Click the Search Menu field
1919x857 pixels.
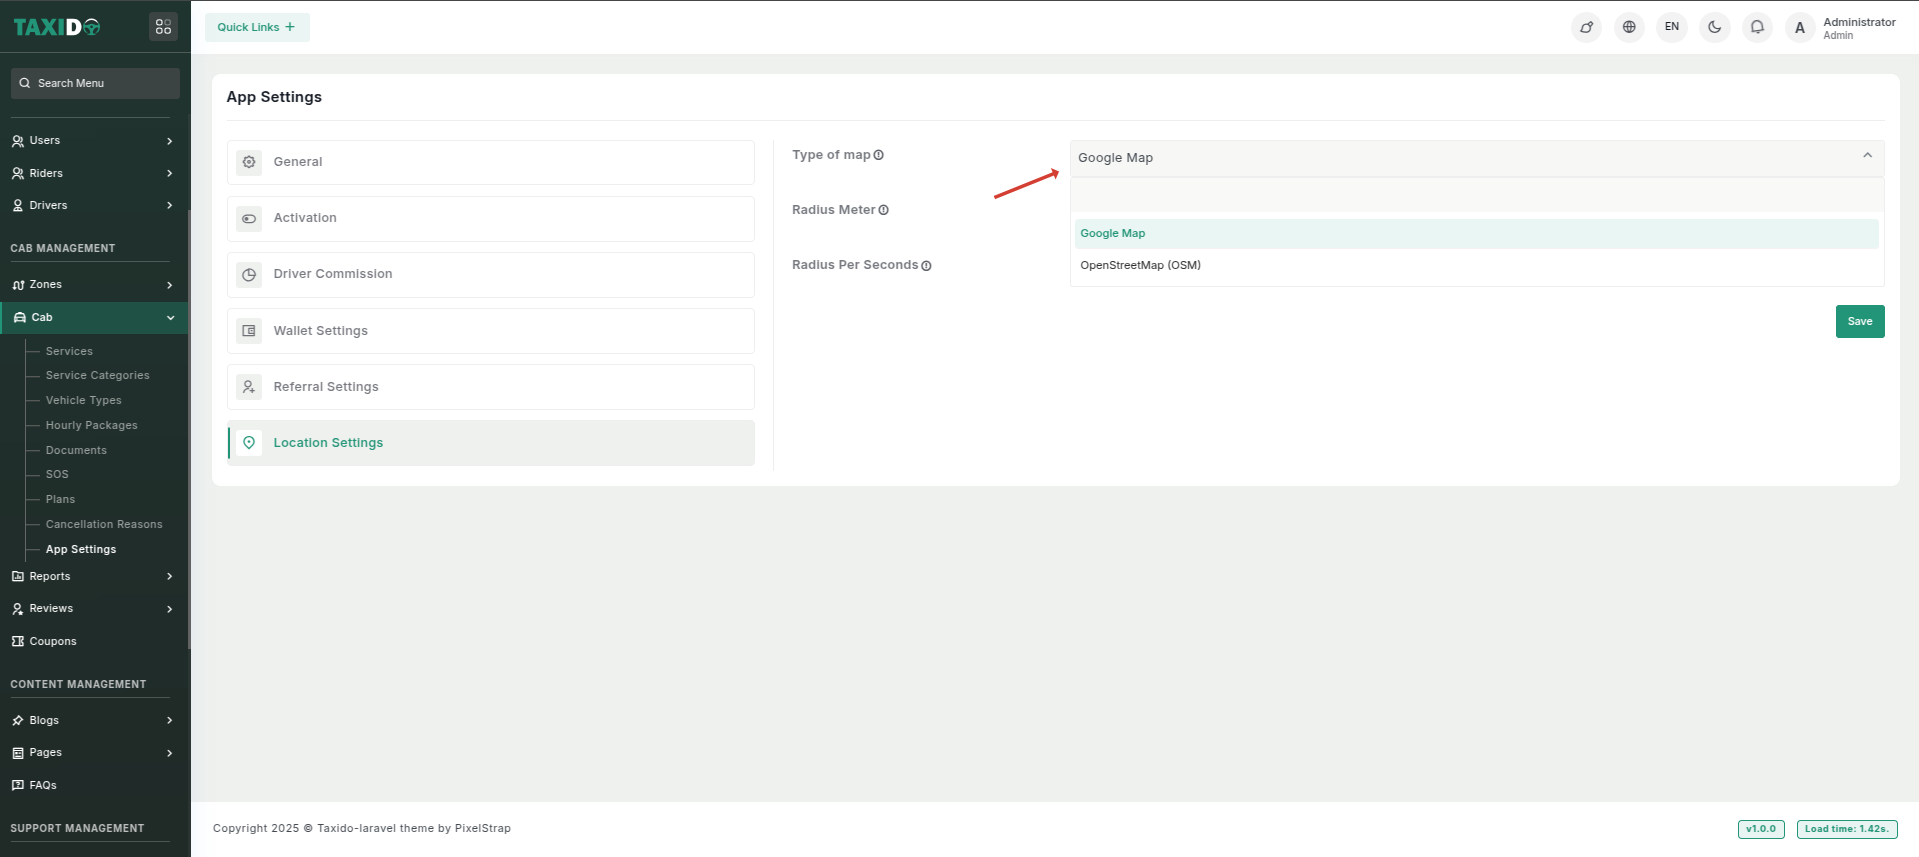[96, 83]
